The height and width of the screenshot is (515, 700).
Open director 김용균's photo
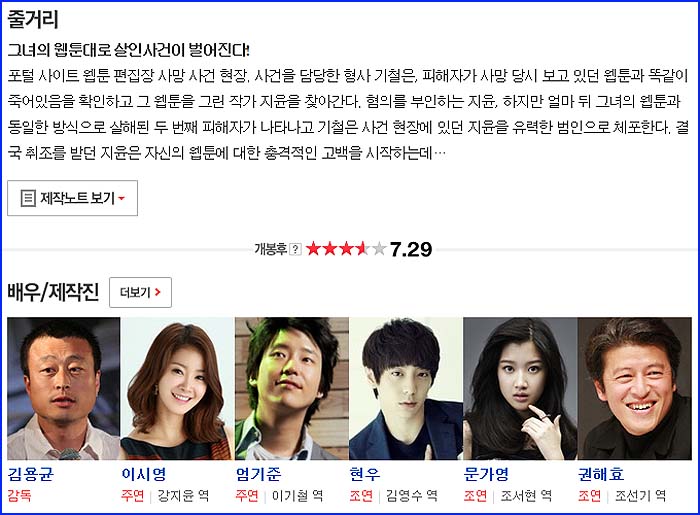pos(63,388)
